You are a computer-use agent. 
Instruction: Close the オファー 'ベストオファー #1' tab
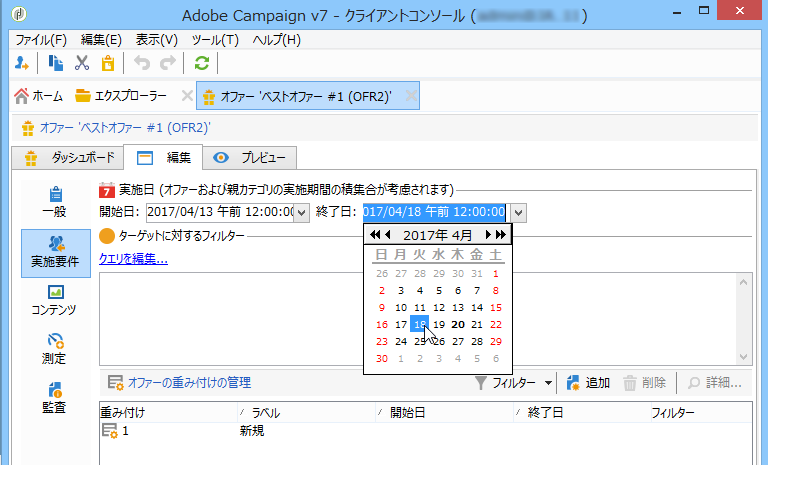[x=411, y=95]
